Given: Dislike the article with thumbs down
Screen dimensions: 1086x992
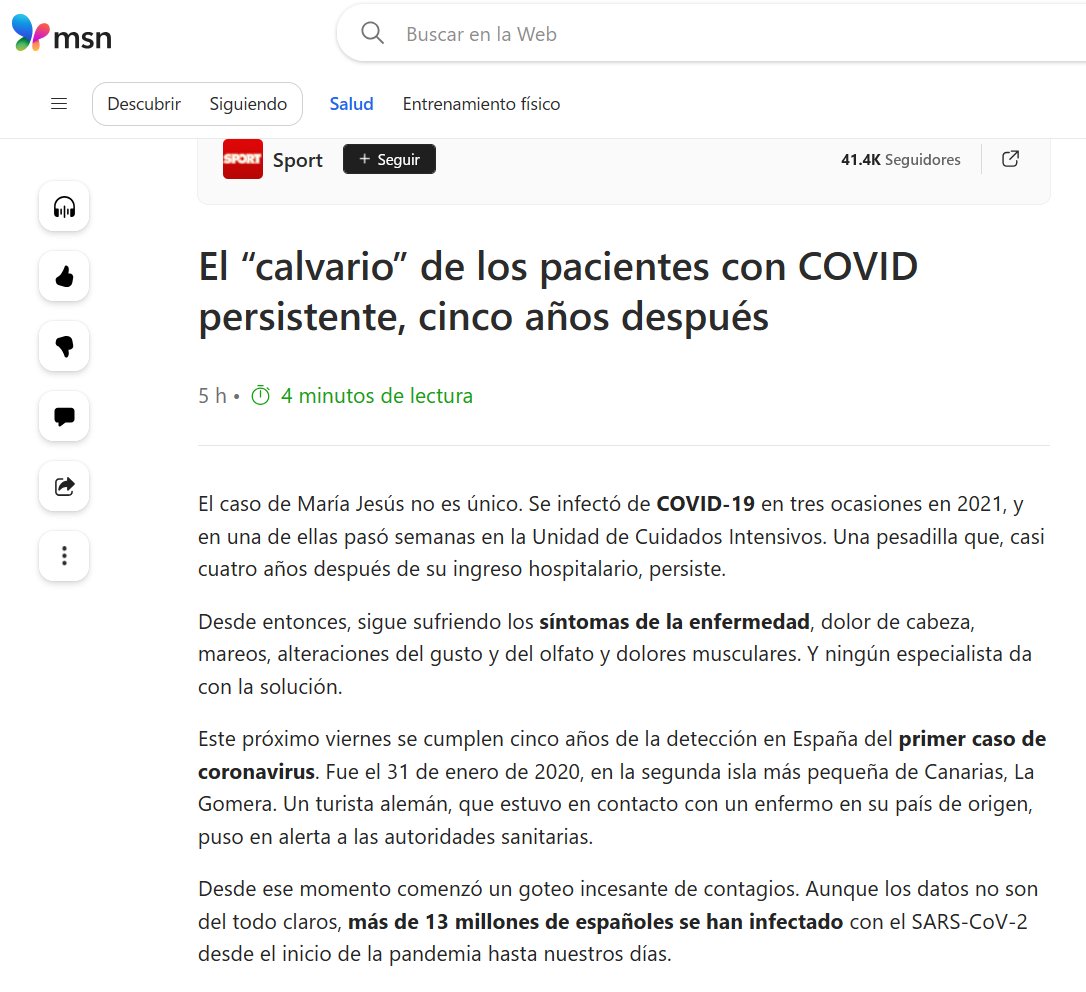Looking at the screenshot, I should pos(64,346).
